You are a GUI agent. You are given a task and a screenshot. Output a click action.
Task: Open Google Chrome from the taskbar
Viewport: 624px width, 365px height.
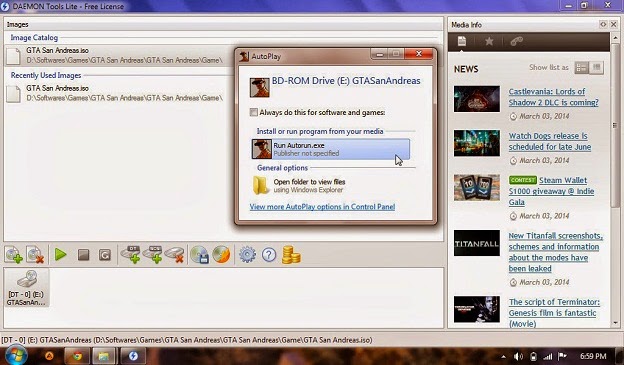[x=77, y=356]
